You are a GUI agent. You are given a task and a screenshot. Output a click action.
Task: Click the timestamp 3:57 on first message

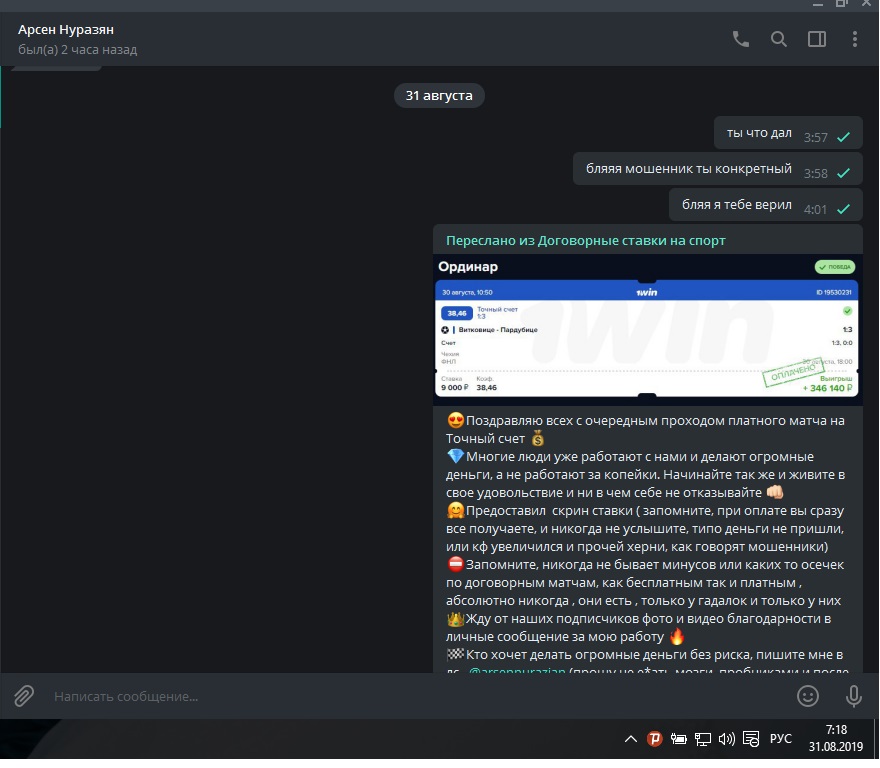pos(815,138)
